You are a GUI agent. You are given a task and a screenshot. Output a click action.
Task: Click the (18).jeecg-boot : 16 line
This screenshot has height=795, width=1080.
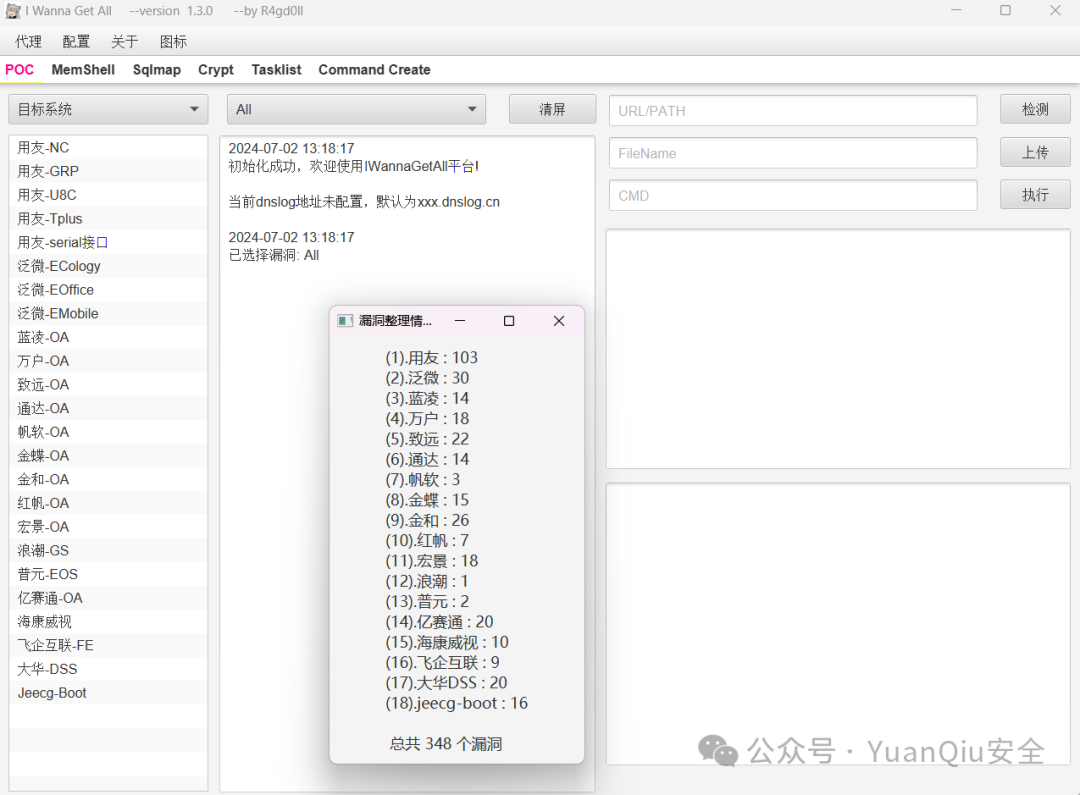pyautogui.click(x=457, y=703)
